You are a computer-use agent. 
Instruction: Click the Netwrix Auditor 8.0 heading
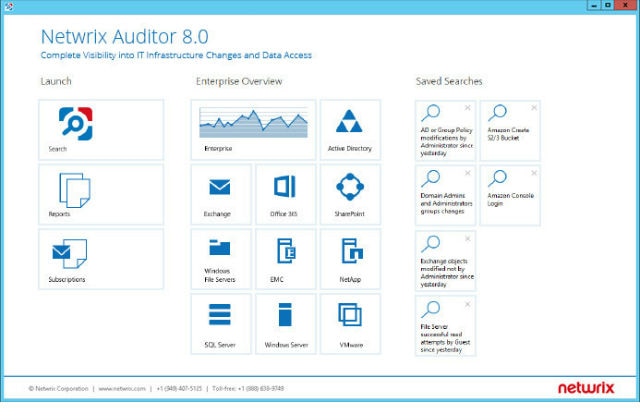click(124, 37)
